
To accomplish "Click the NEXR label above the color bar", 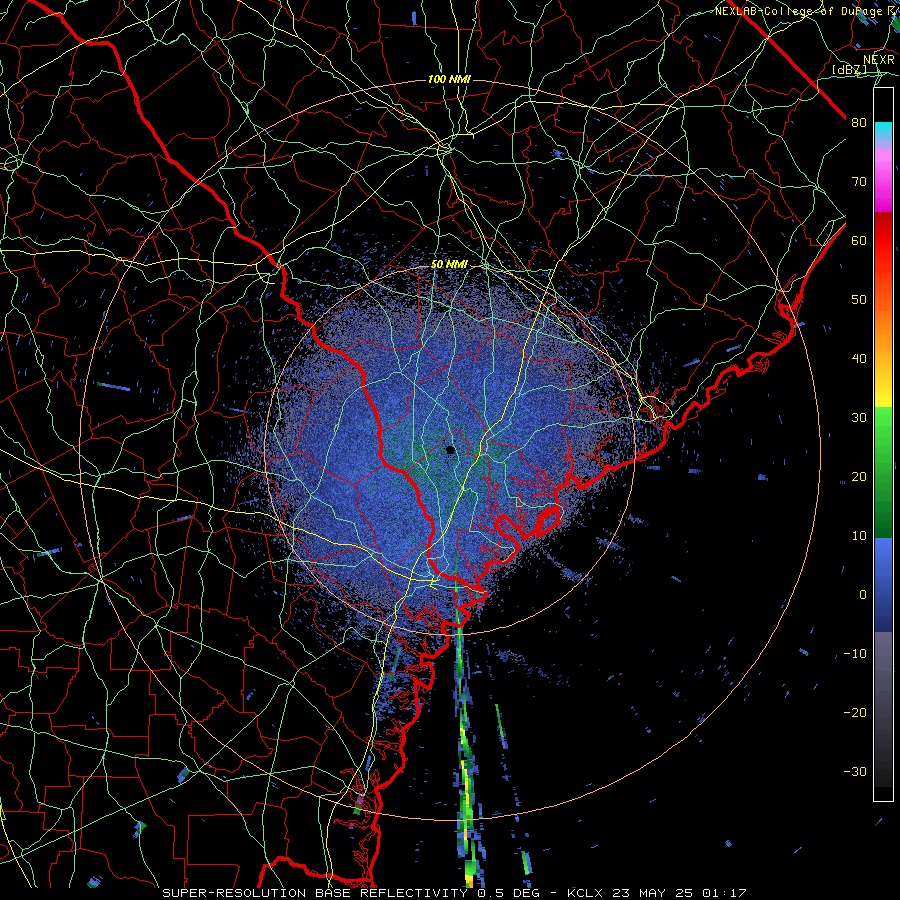I will tap(879, 60).
